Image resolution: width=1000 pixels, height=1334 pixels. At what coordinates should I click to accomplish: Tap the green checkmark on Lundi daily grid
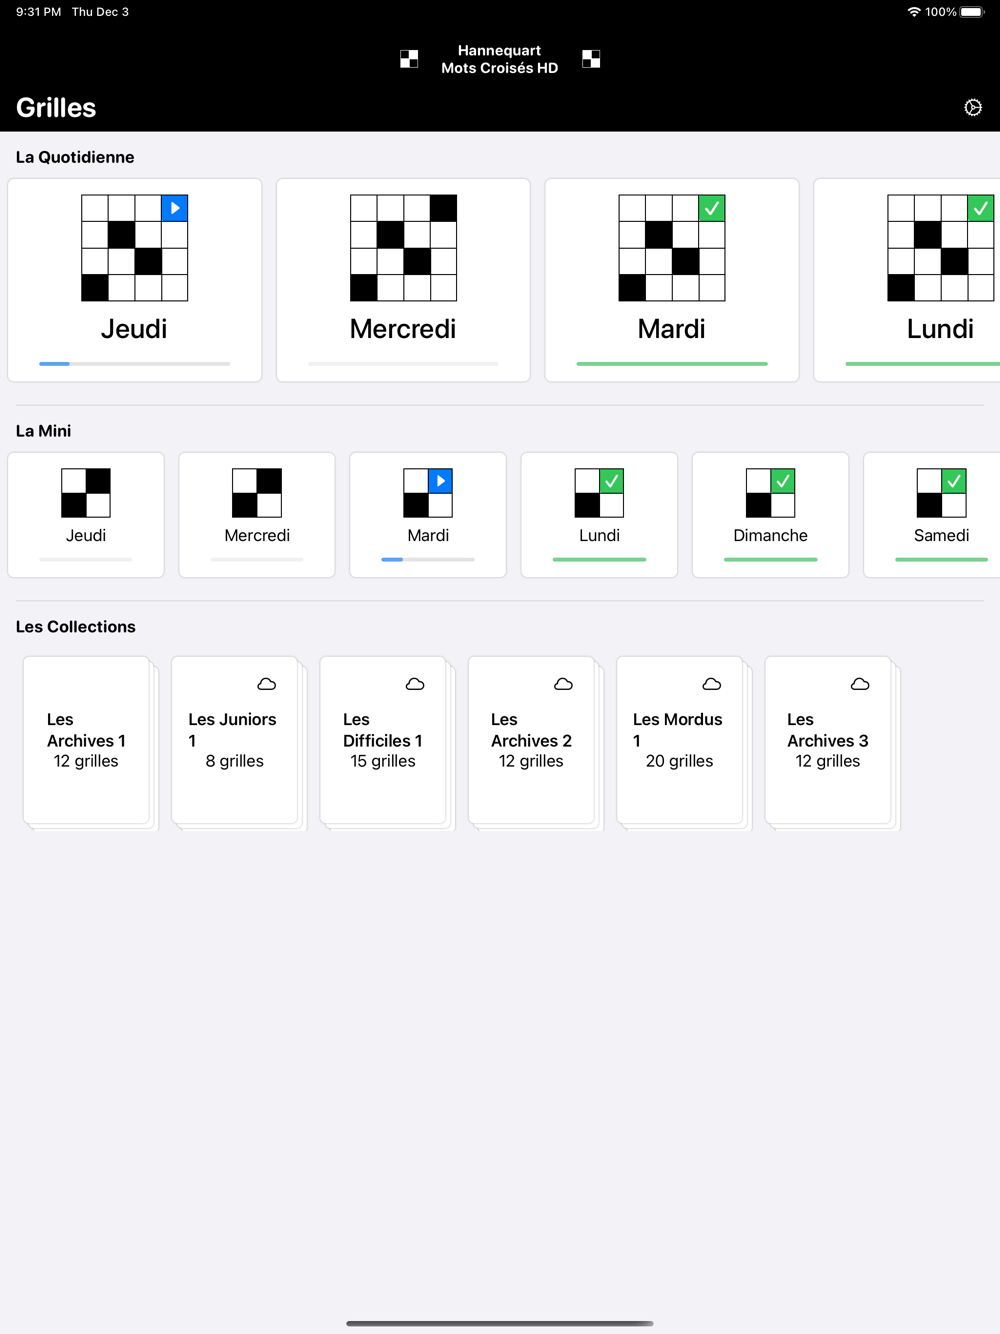click(981, 208)
